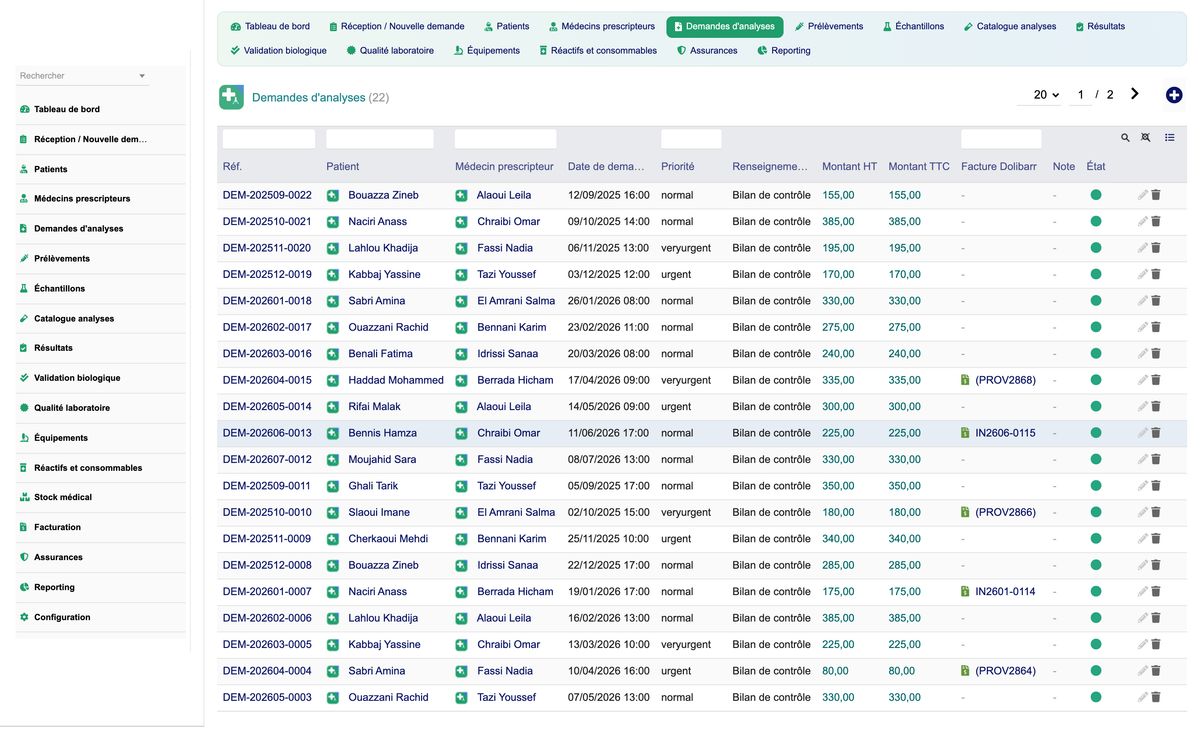
Task: Click the Demandes d'analyses title icon
Action: [231, 97]
